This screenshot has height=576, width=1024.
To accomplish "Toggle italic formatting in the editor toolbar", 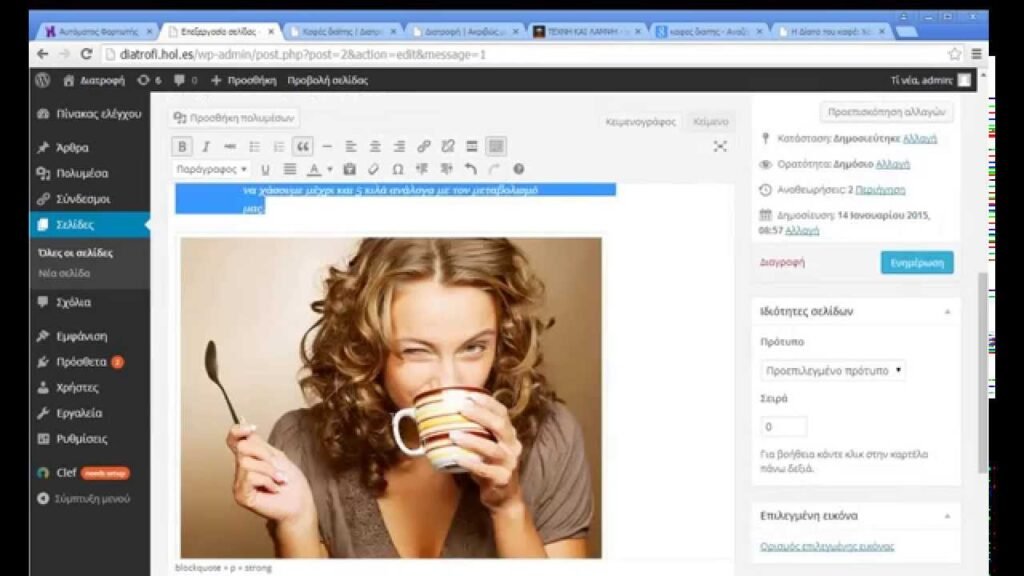I will 206,147.
